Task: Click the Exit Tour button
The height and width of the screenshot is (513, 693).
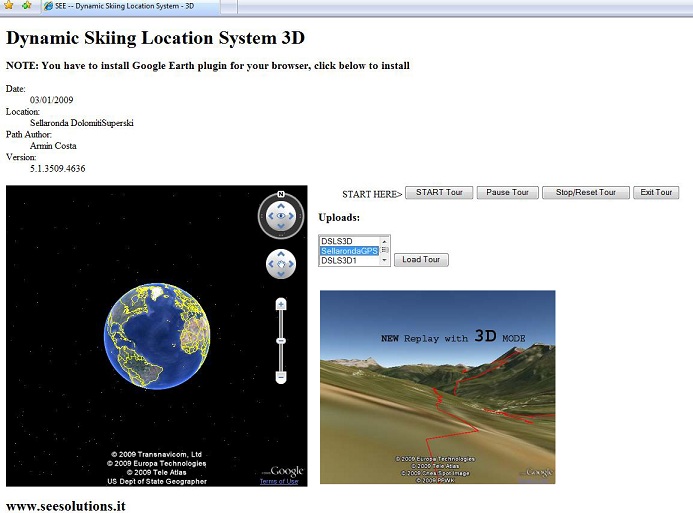Action: [x=656, y=193]
